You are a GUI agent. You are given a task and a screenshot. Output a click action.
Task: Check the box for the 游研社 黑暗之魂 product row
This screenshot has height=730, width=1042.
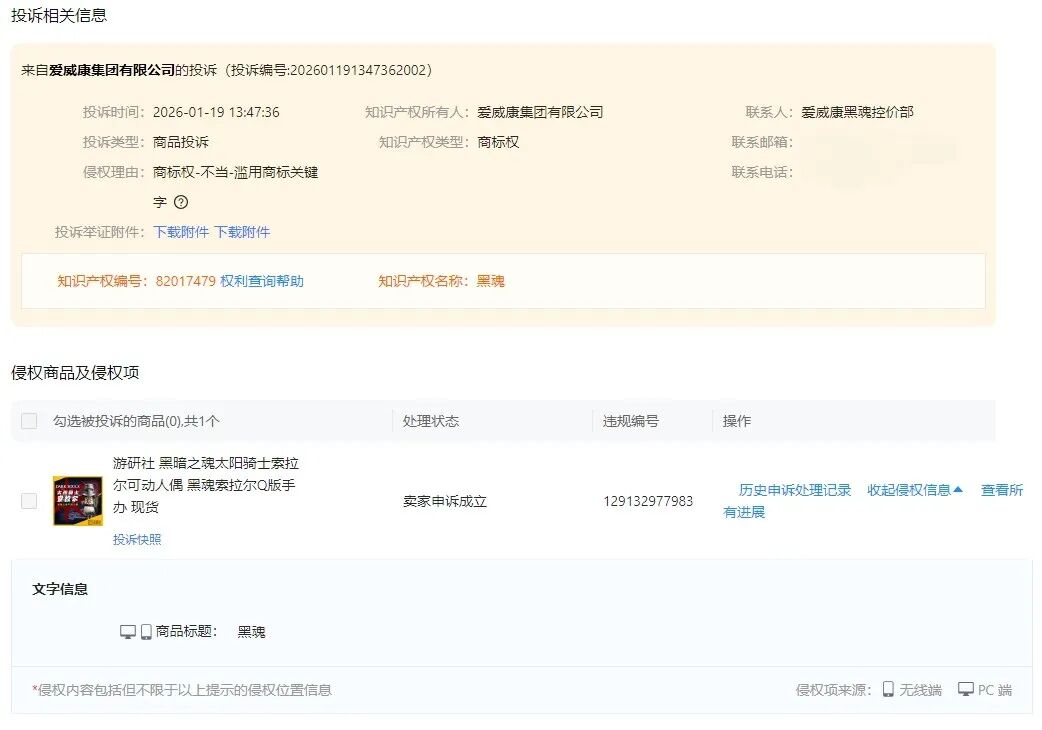[29, 501]
